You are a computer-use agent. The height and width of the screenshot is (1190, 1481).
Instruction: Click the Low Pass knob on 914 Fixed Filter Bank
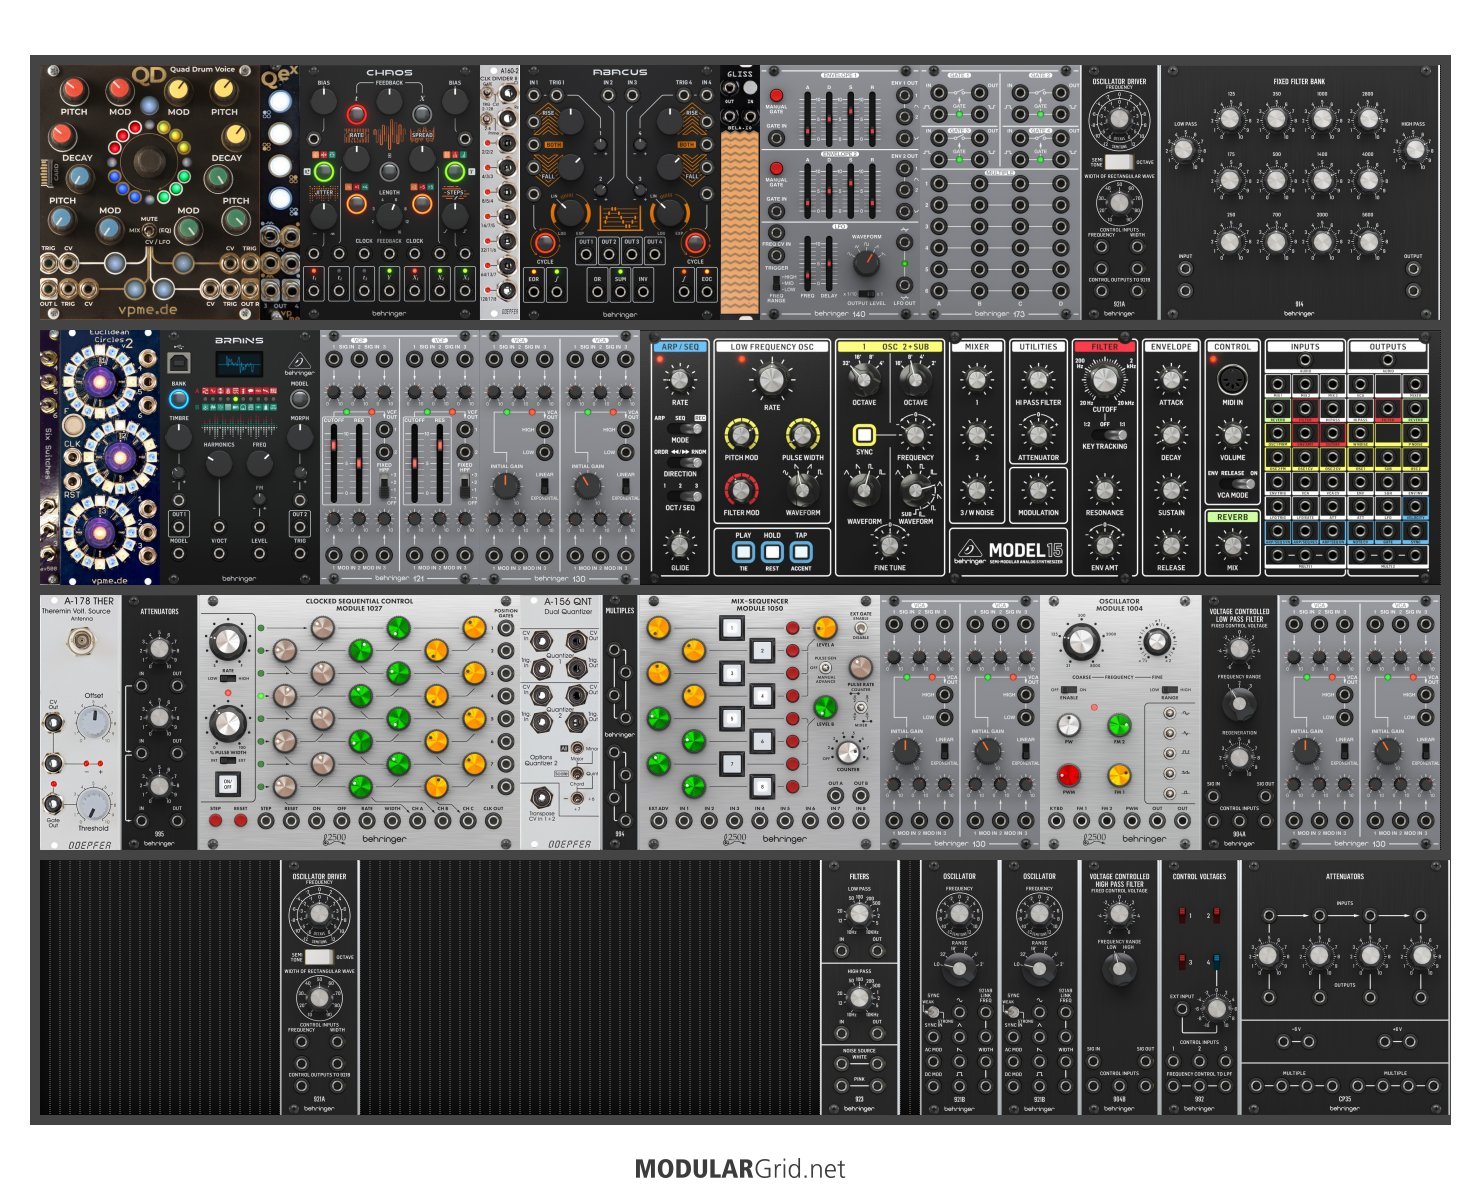click(1183, 149)
